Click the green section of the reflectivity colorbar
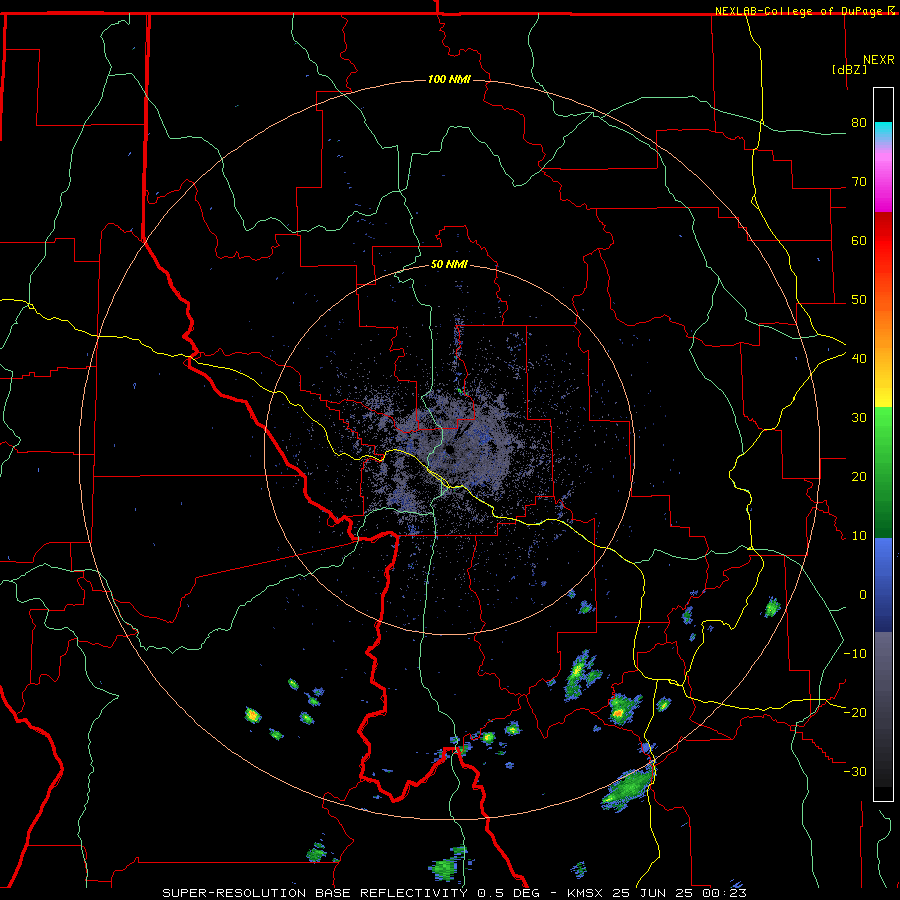 click(883, 472)
